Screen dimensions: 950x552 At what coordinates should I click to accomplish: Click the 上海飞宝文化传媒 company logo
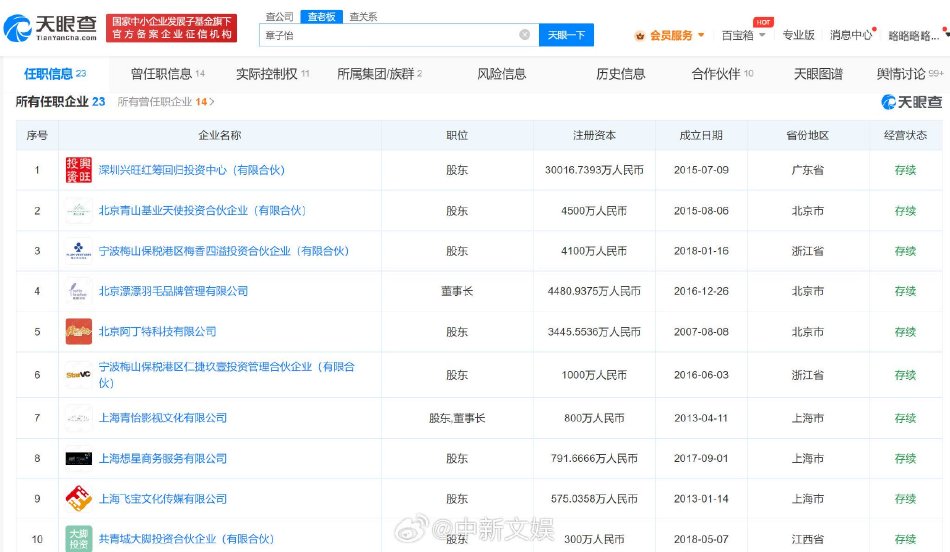pyautogui.click(x=78, y=498)
